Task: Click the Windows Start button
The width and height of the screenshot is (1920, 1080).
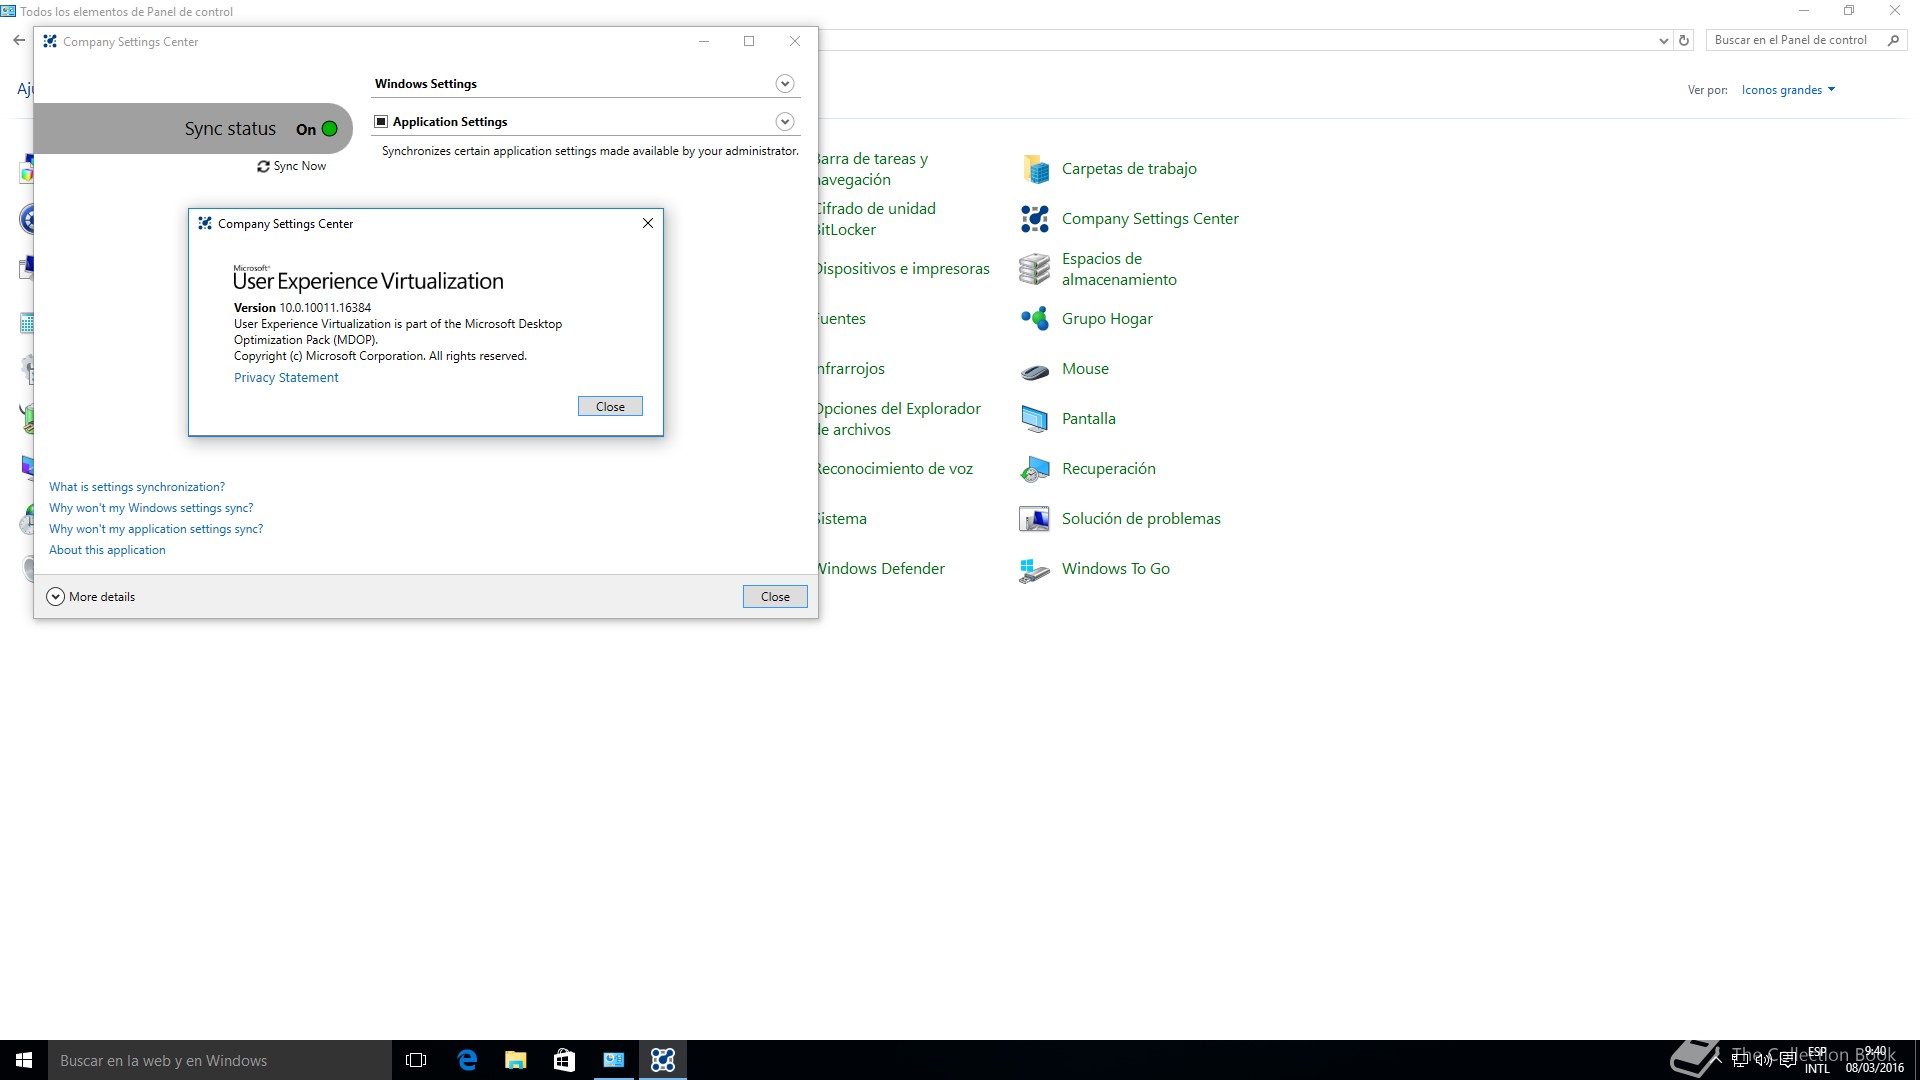Action: click(24, 1060)
